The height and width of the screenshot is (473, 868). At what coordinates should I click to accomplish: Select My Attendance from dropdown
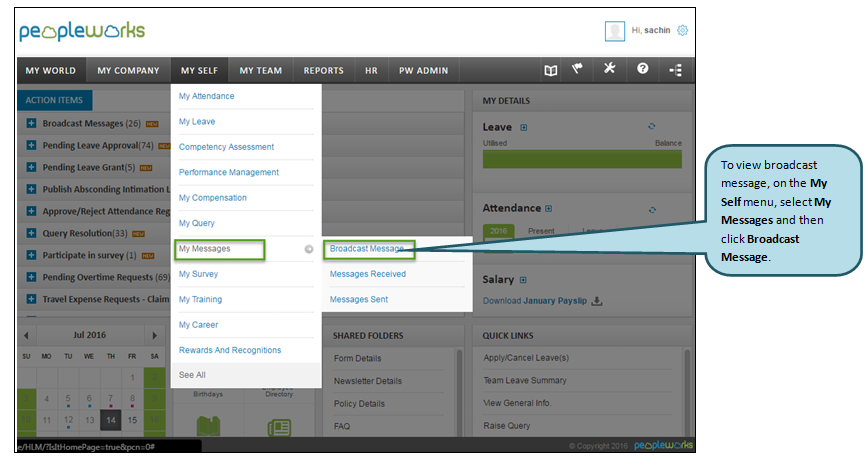click(206, 96)
